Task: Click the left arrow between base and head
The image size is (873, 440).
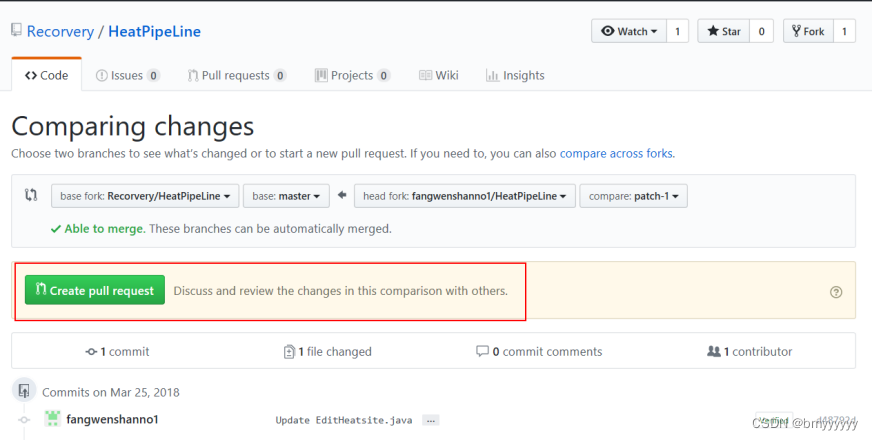Action: click(x=342, y=195)
